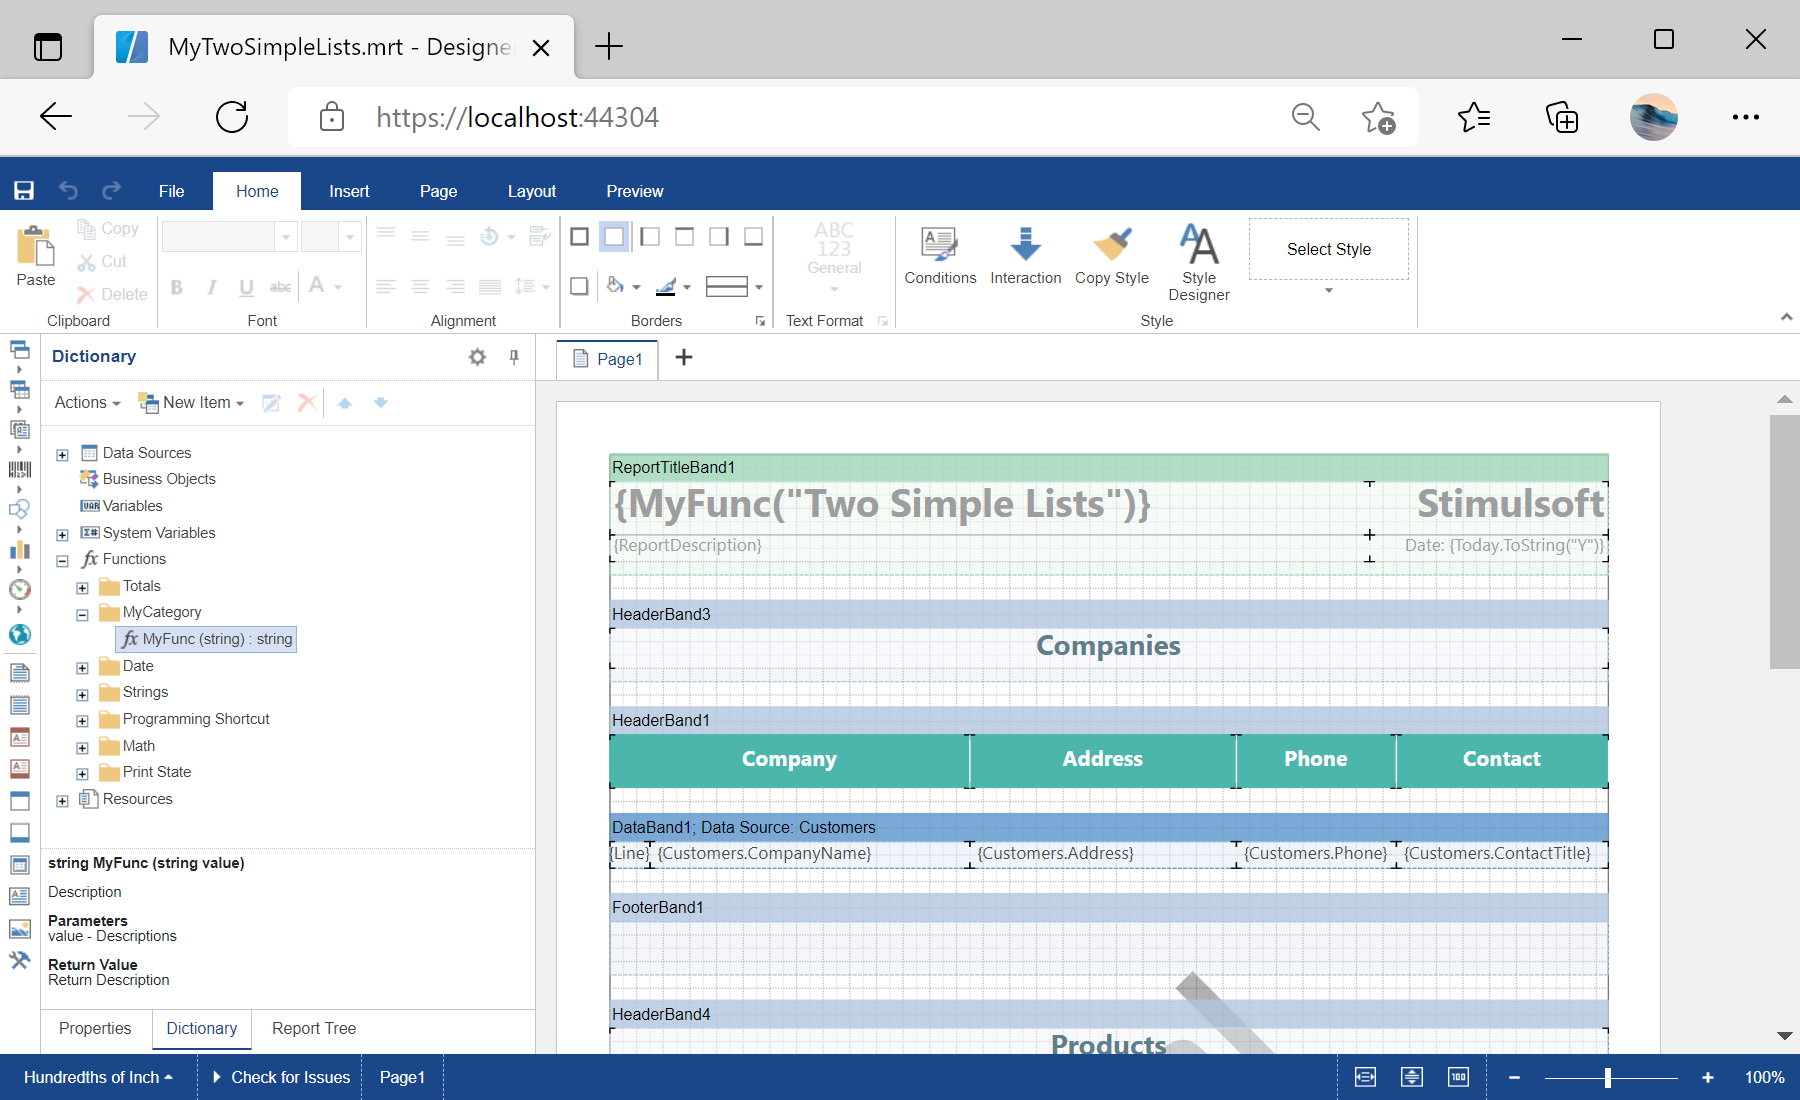The width and height of the screenshot is (1800, 1100).
Task: Open the New Item dropdown
Action: tap(191, 403)
